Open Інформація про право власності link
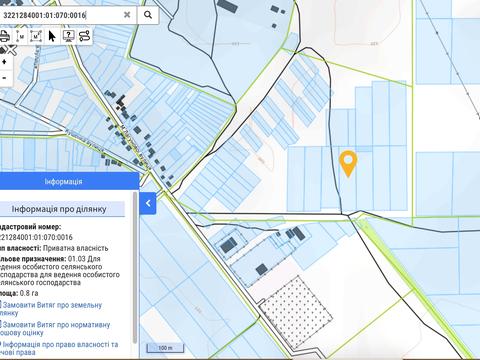The width and height of the screenshot is (480, 360). tap(59, 348)
